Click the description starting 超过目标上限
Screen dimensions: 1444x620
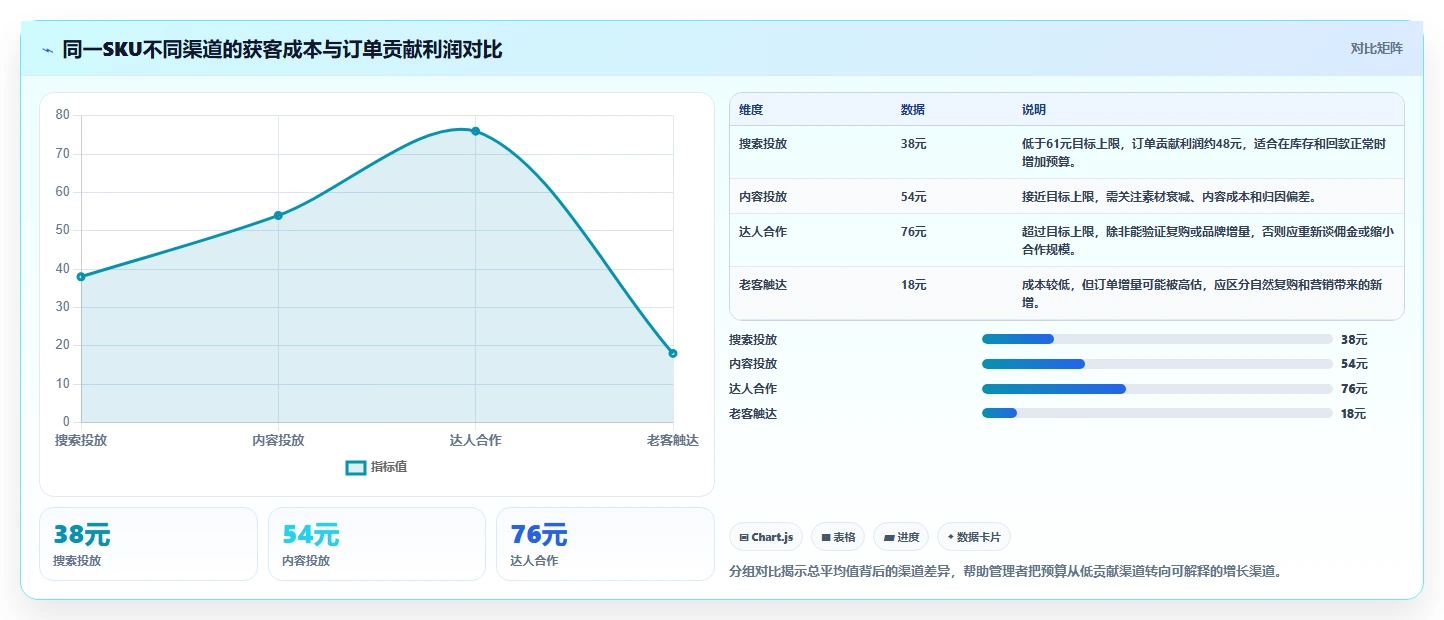1207,241
